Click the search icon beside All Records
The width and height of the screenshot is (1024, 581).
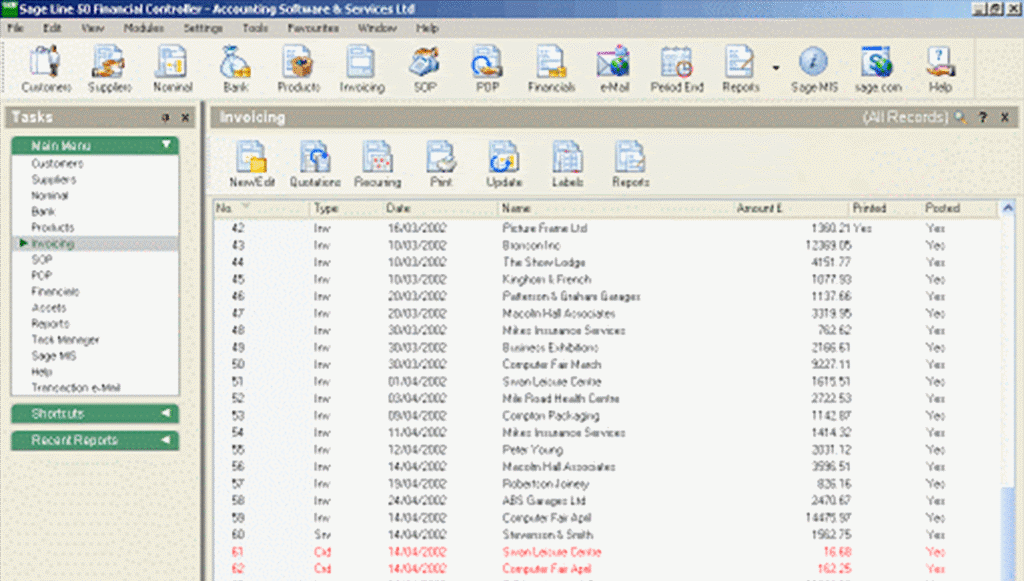[960, 118]
